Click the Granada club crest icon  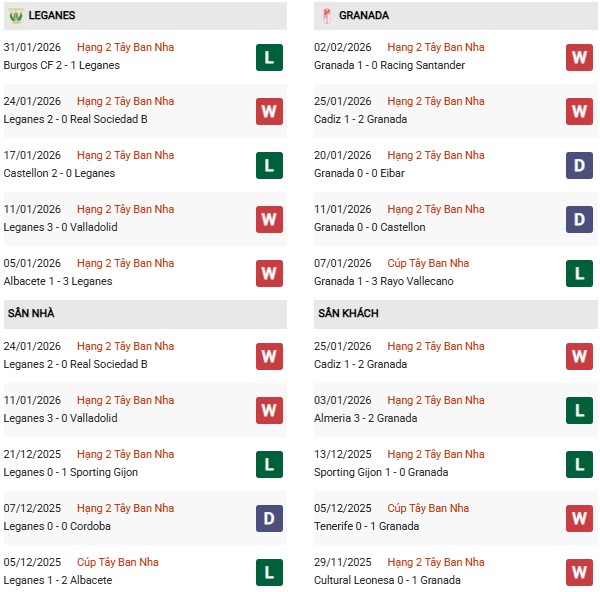coord(326,16)
